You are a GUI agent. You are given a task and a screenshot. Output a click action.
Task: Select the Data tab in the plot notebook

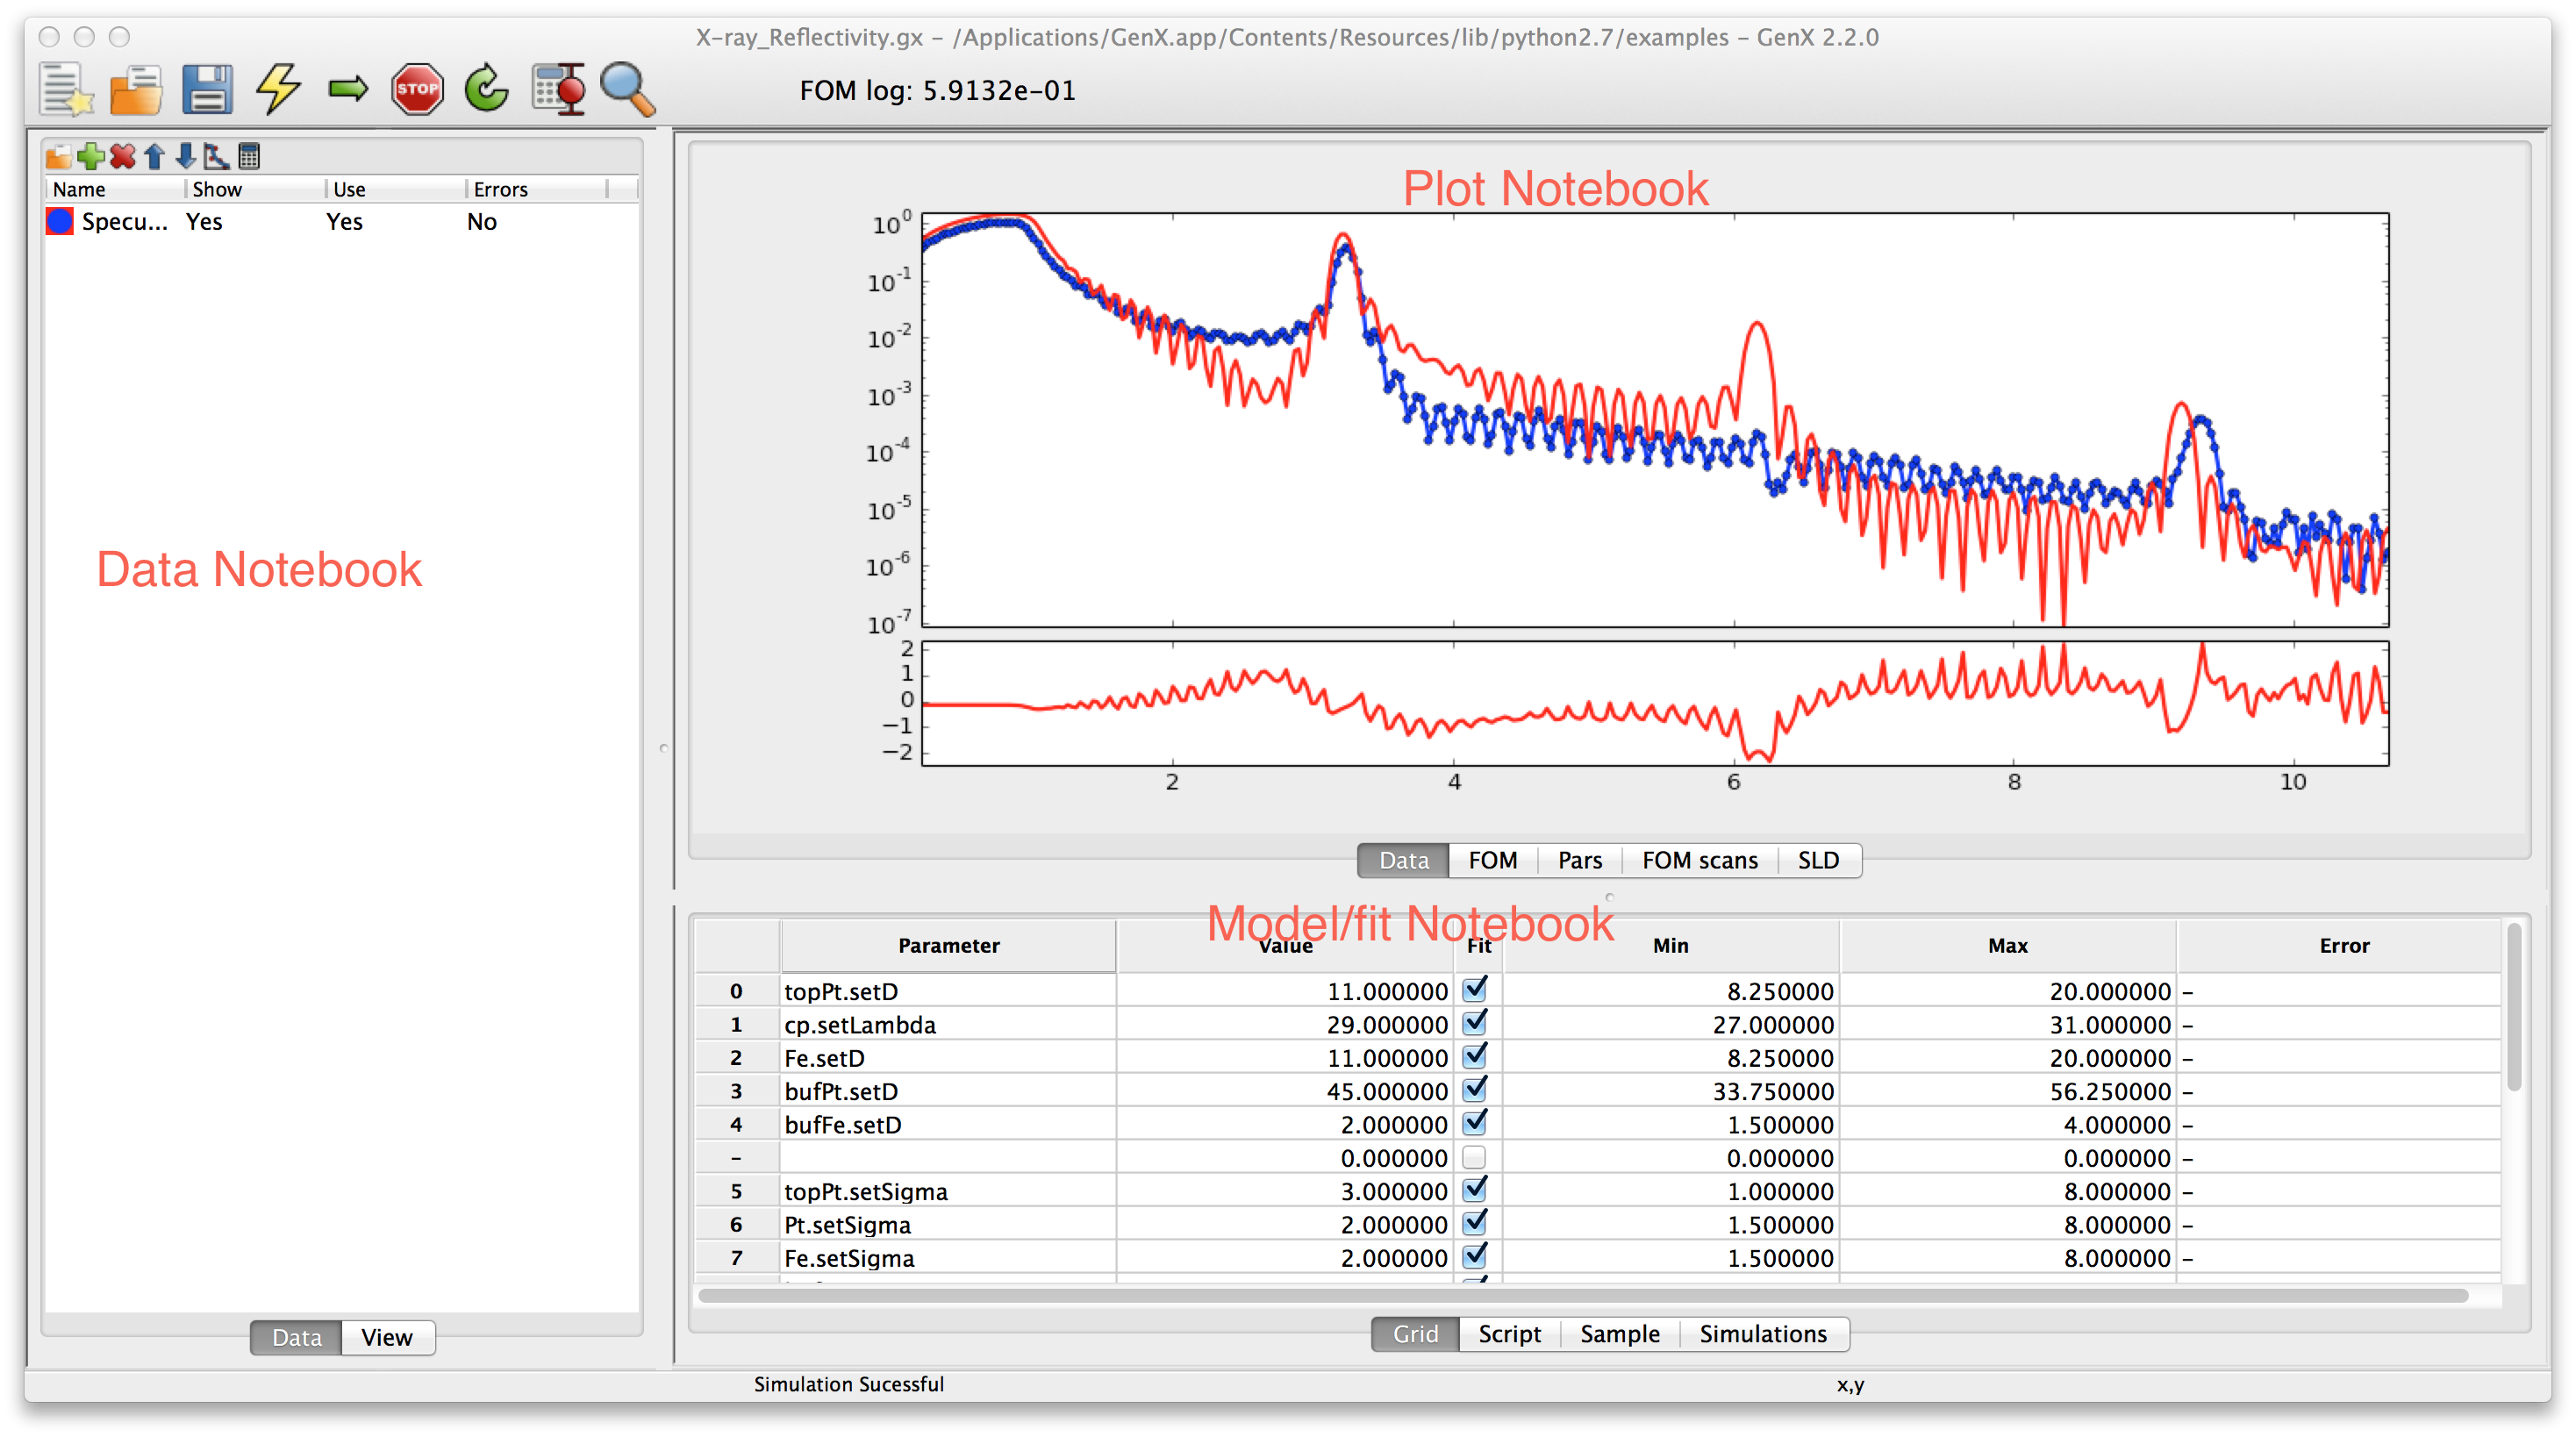coord(1404,861)
